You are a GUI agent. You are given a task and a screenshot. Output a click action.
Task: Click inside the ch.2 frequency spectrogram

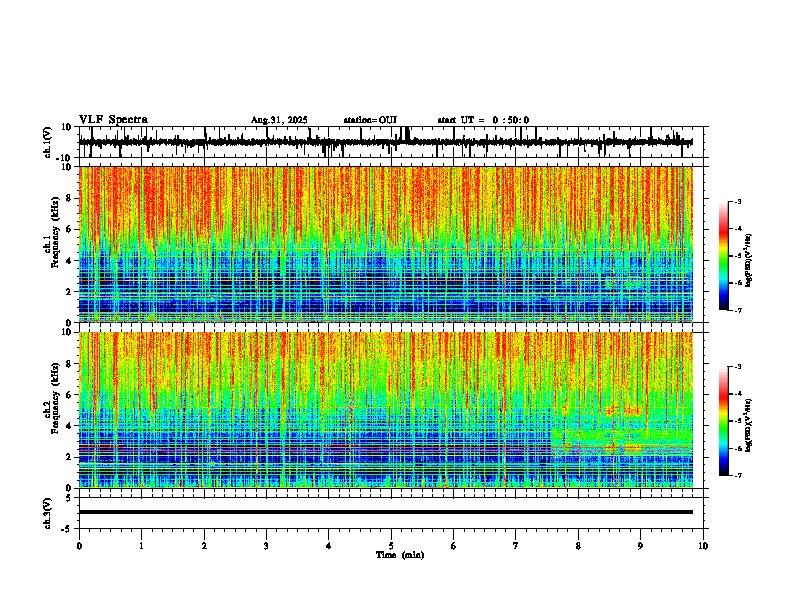point(386,410)
